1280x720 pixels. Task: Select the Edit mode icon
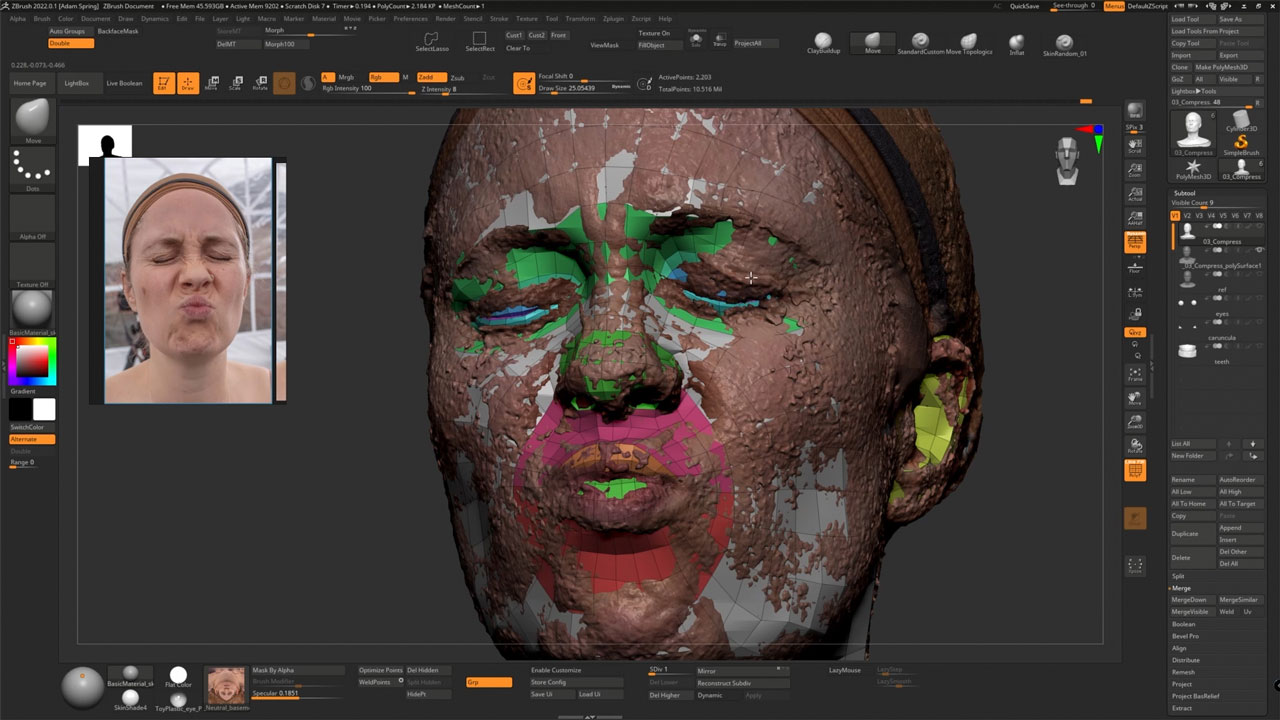click(x=163, y=84)
